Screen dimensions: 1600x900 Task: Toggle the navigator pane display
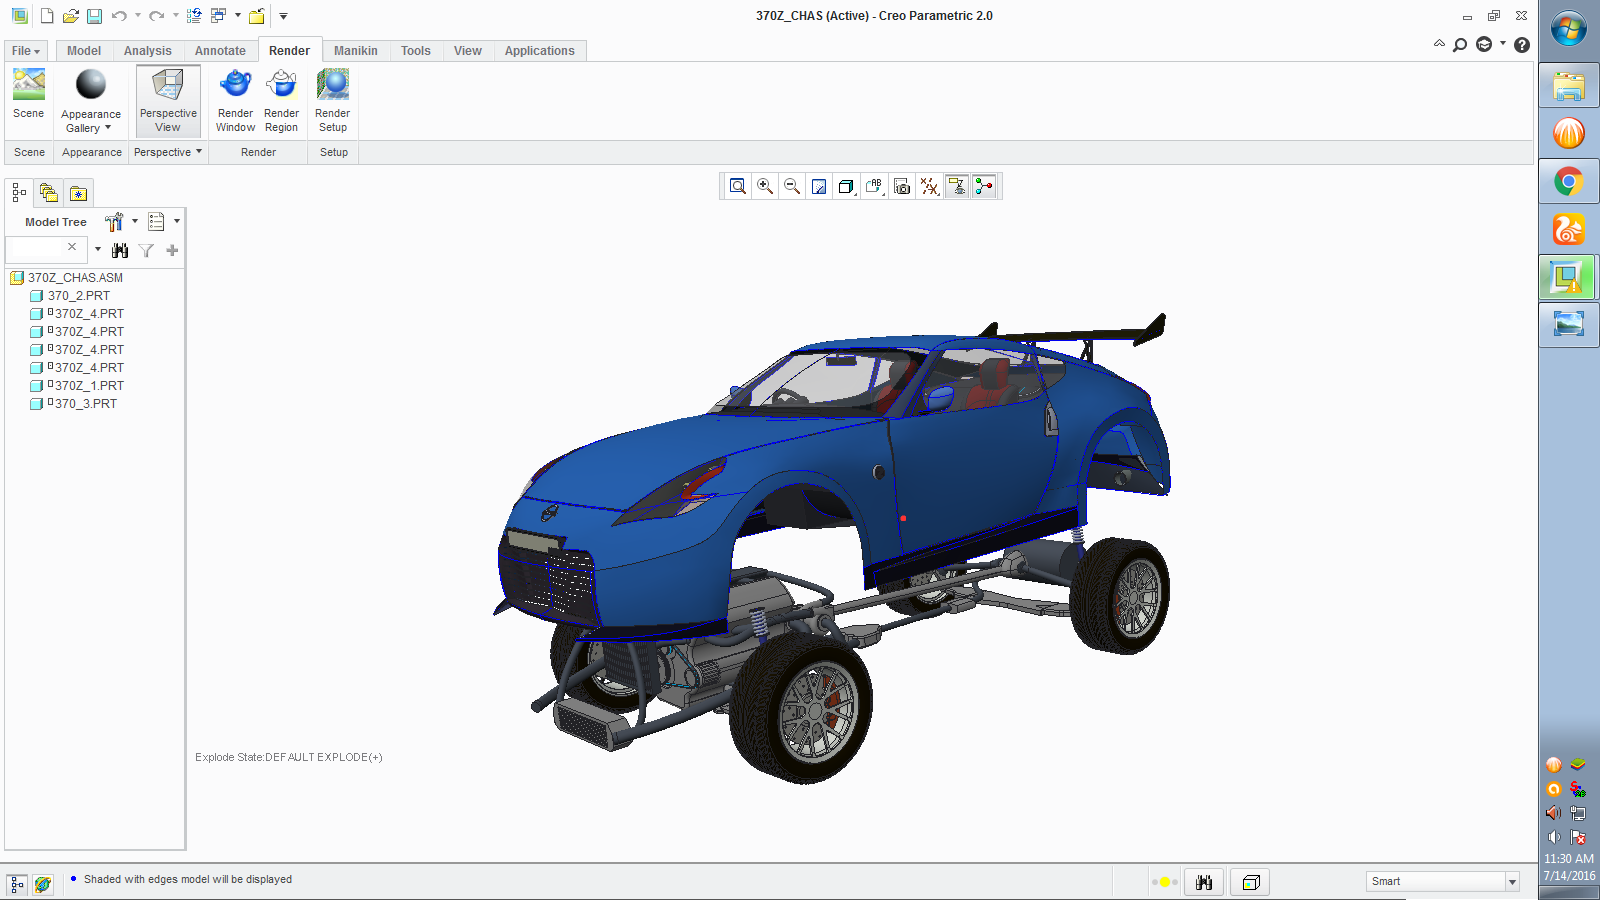(17, 884)
